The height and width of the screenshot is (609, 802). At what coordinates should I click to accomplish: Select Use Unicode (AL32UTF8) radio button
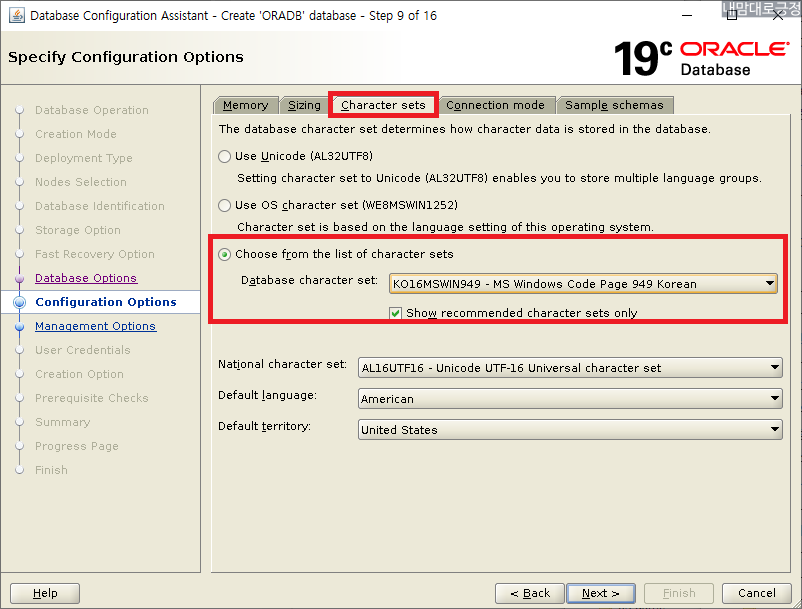(x=225, y=156)
